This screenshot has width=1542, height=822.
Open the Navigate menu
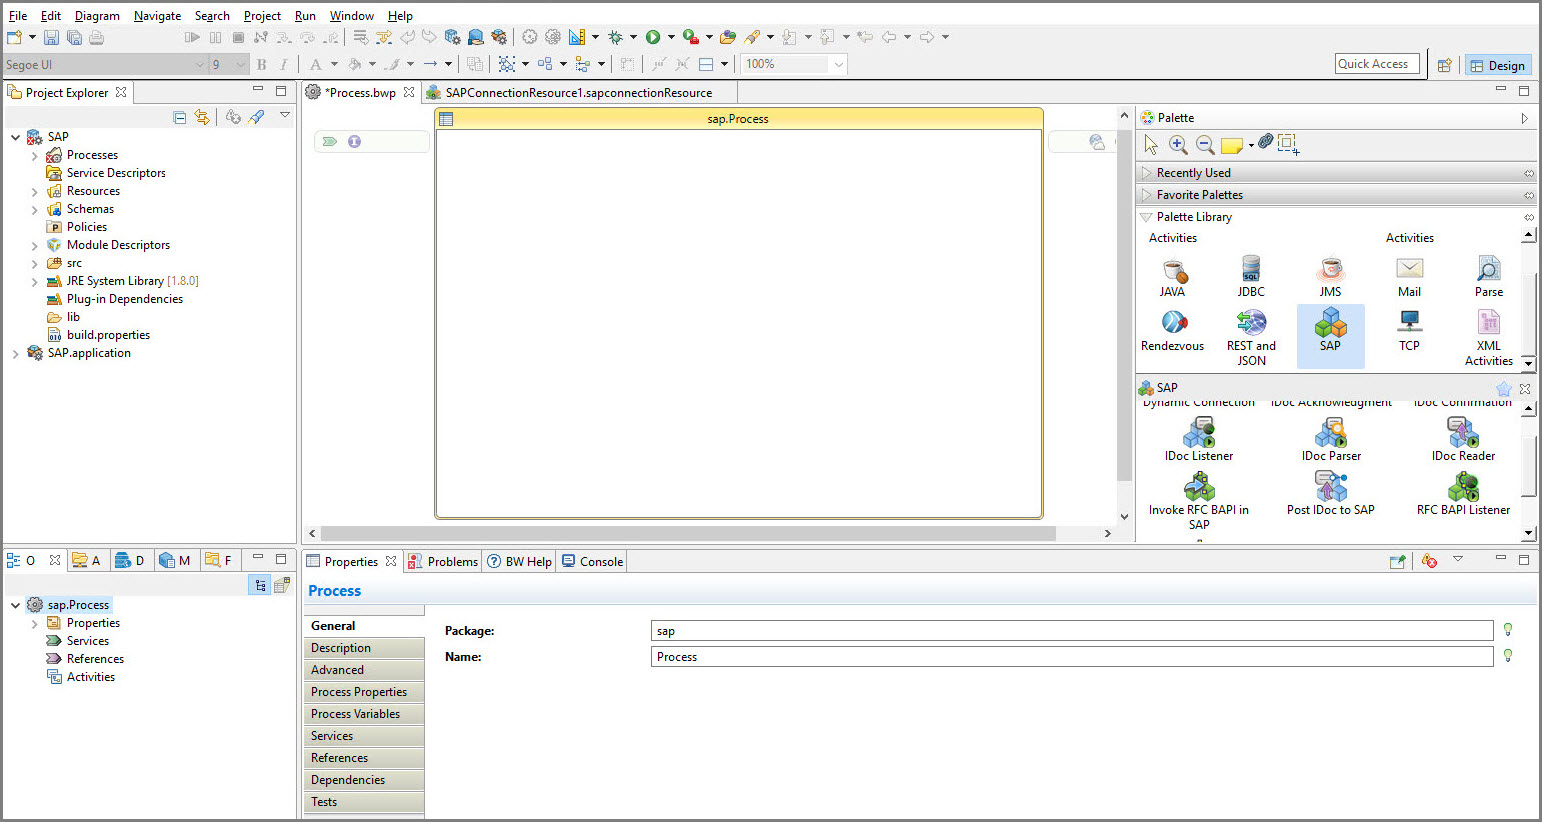coord(157,16)
